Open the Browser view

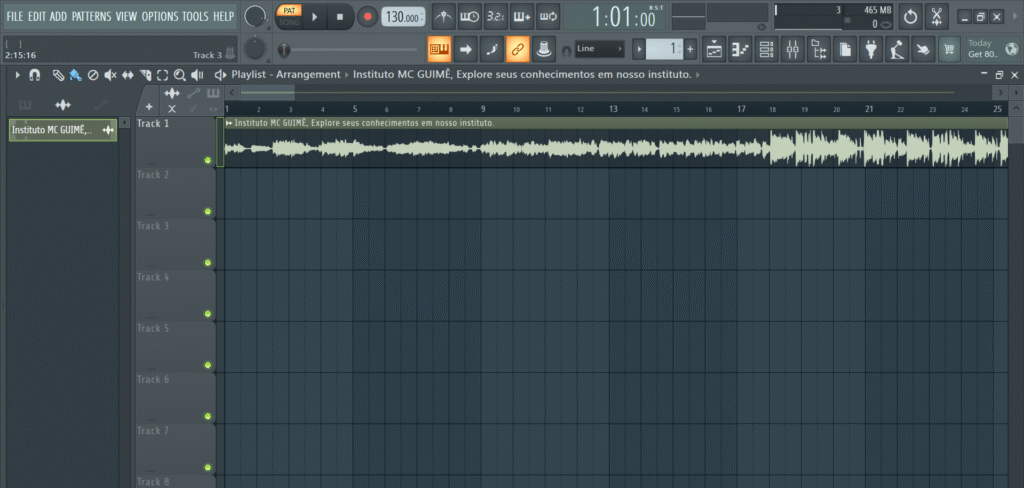click(819, 49)
